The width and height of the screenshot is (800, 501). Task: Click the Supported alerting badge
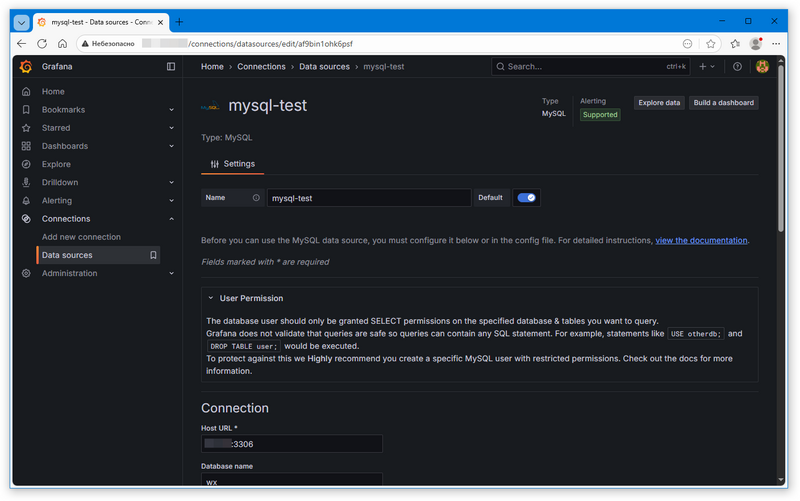[x=600, y=115]
